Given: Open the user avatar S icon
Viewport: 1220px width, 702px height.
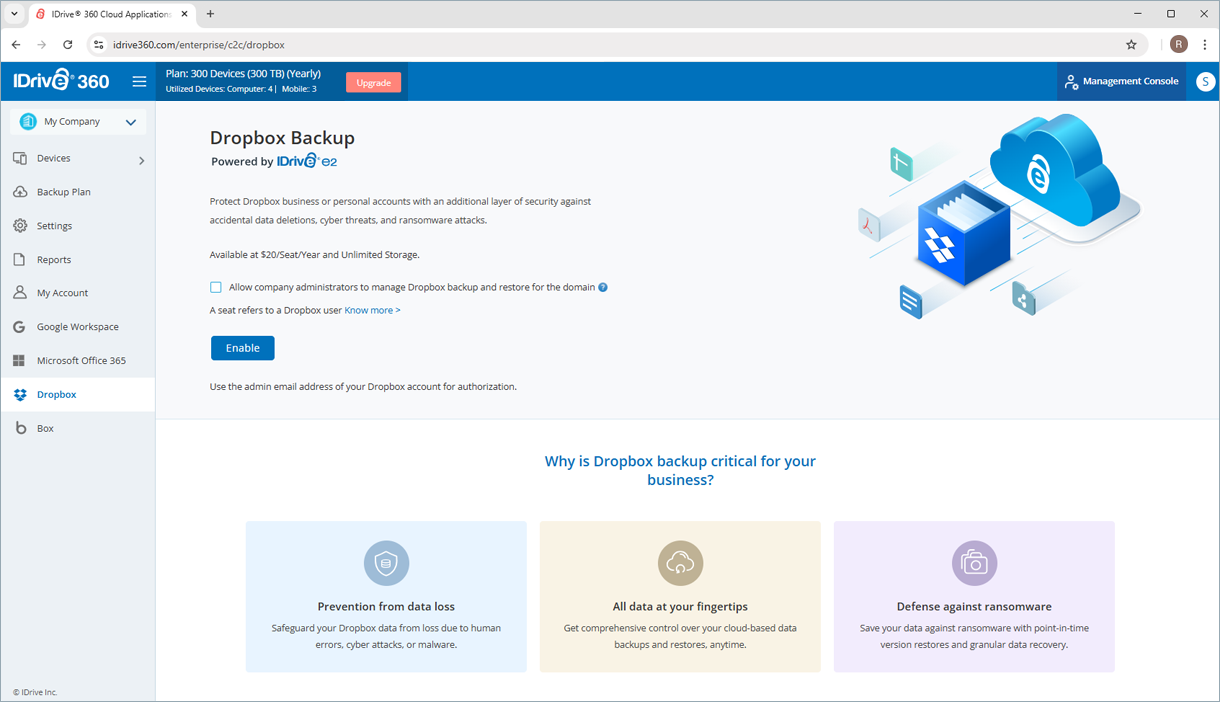Looking at the screenshot, I should click(1205, 82).
